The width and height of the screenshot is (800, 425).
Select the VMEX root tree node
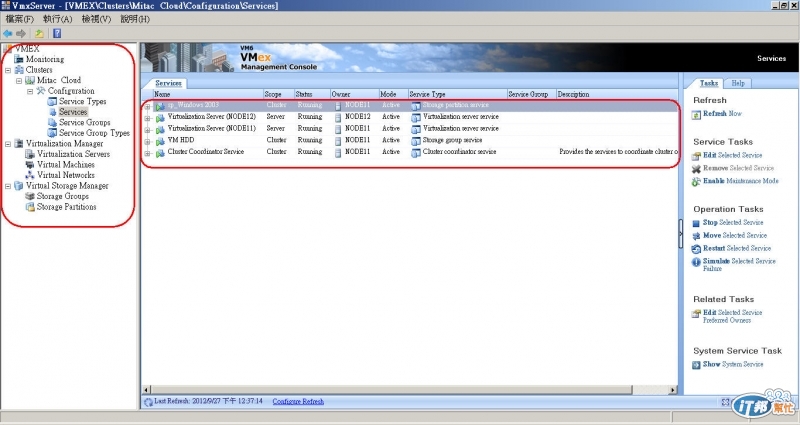click(27, 49)
